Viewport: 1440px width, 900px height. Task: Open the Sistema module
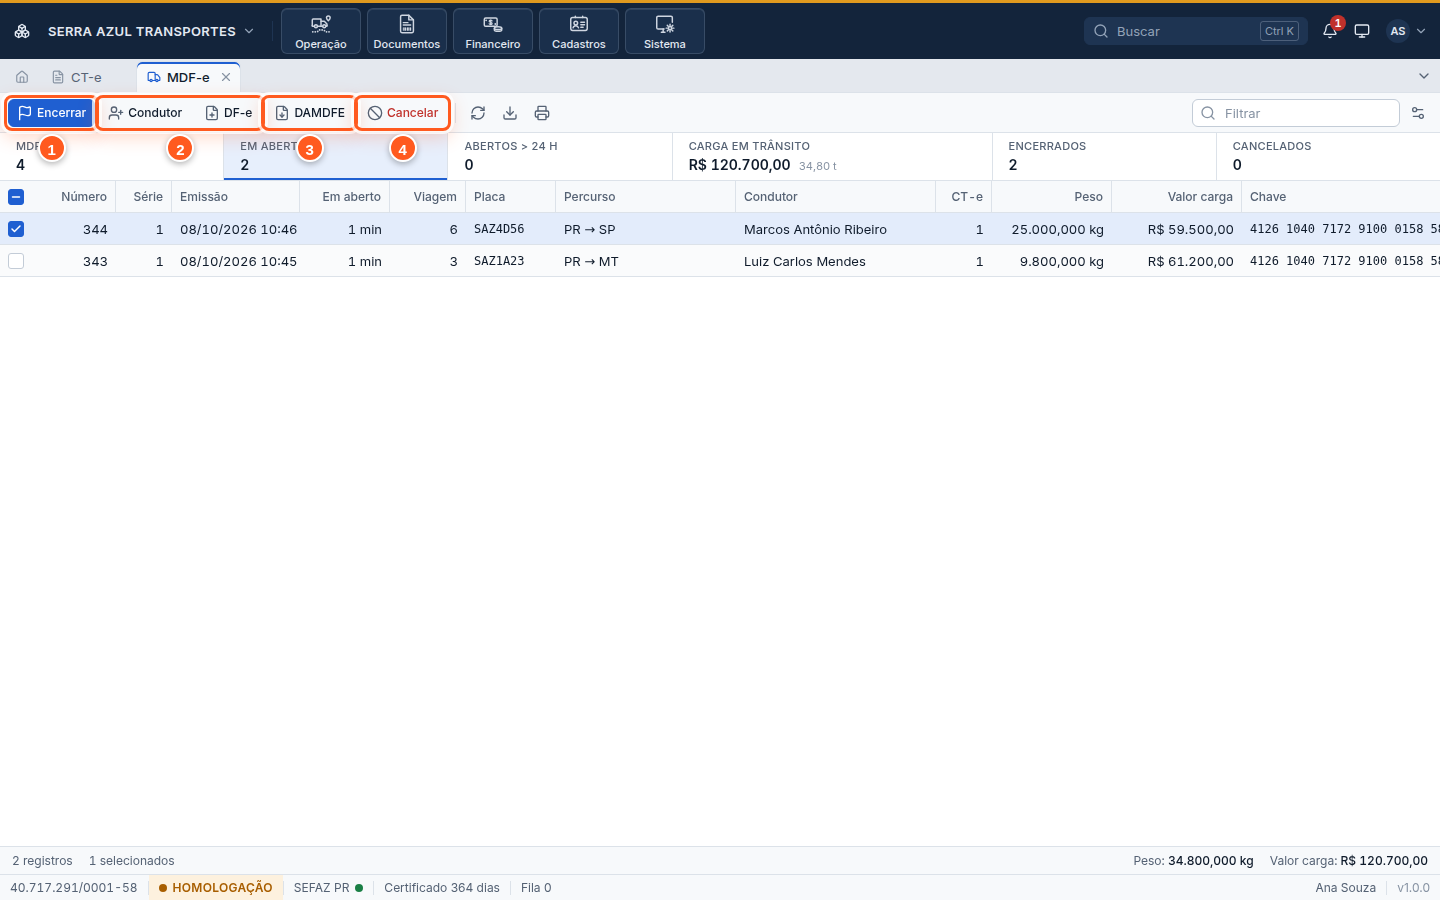coord(665,31)
